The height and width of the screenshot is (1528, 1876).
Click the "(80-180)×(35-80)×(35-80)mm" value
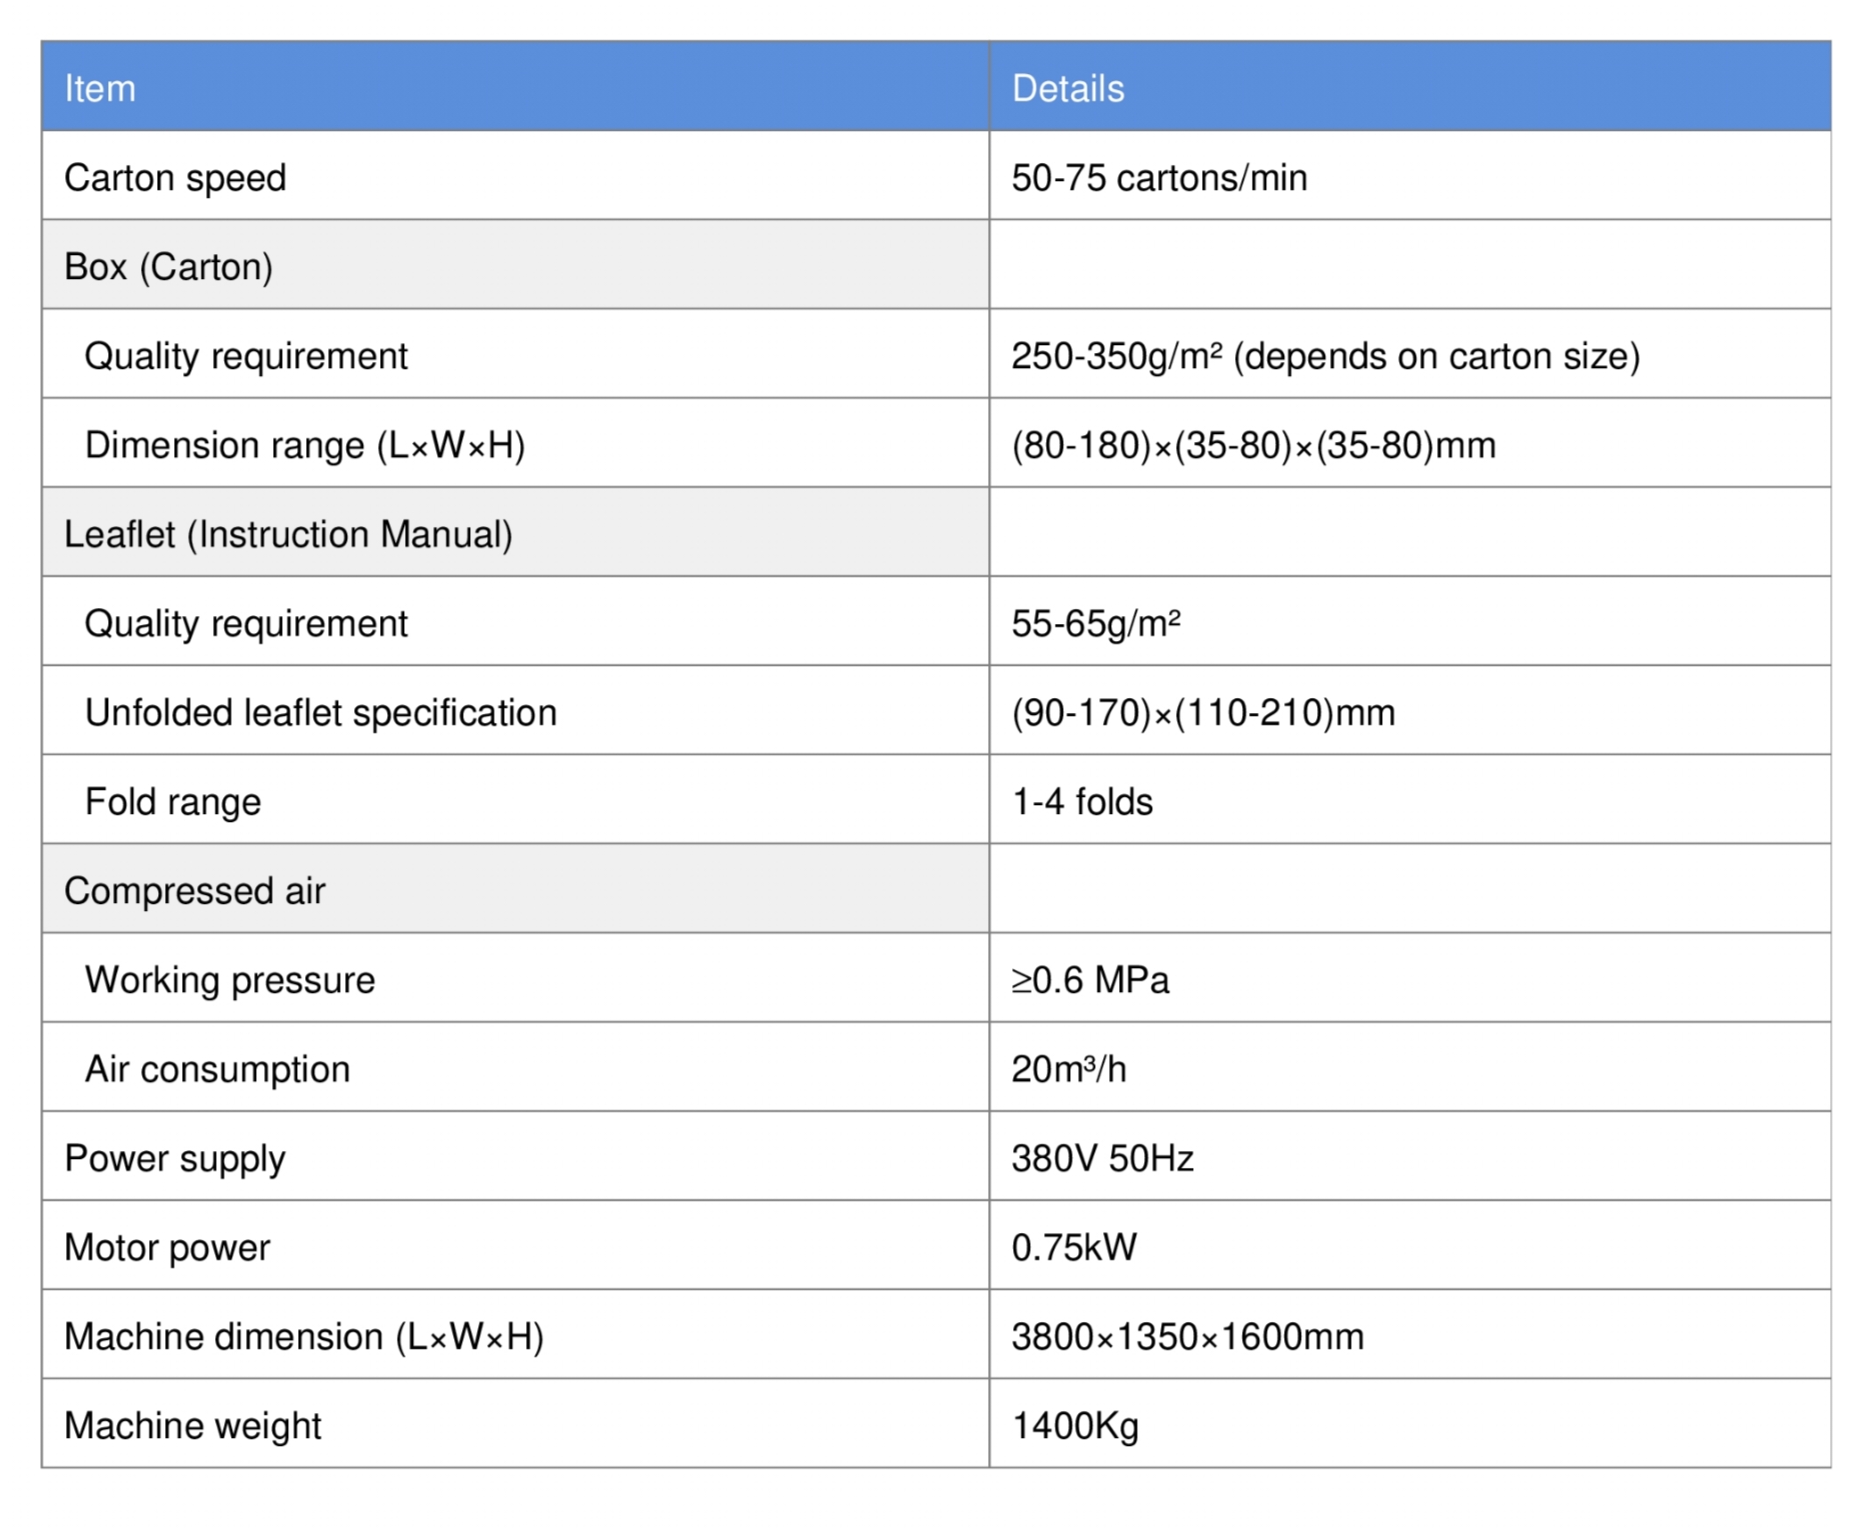point(1254,445)
